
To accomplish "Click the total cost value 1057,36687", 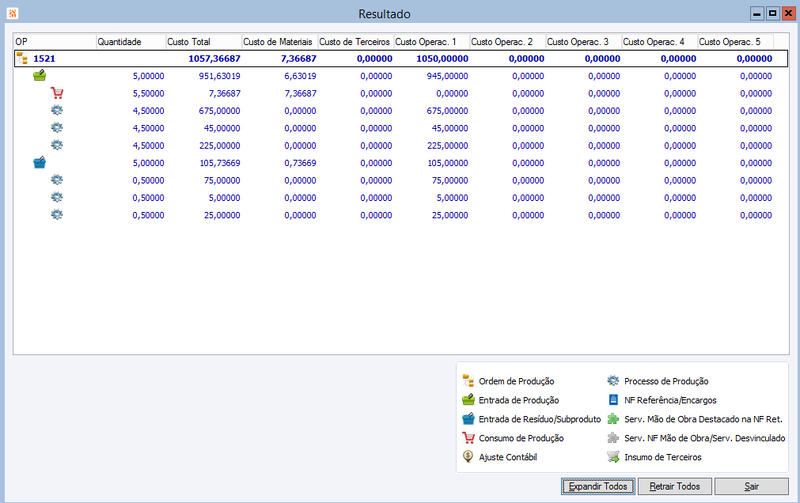I will (x=214, y=59).
